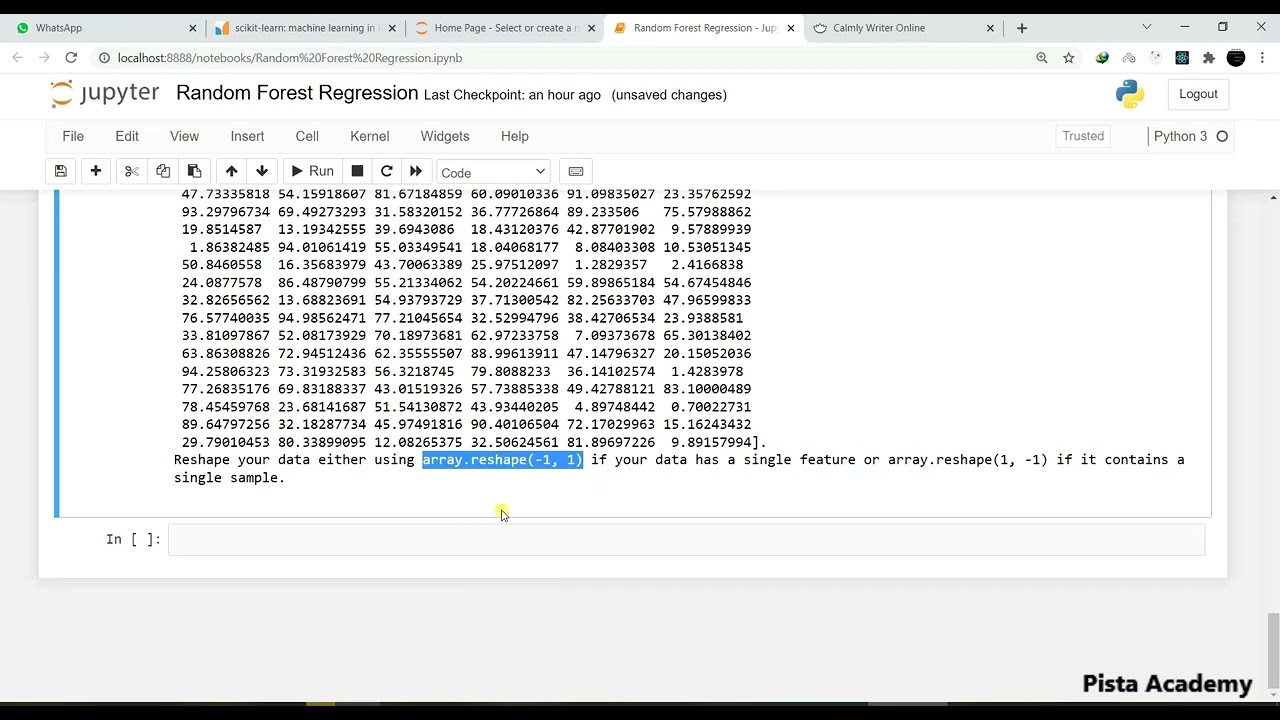Open the Edit menu

(x=127, y=136)
